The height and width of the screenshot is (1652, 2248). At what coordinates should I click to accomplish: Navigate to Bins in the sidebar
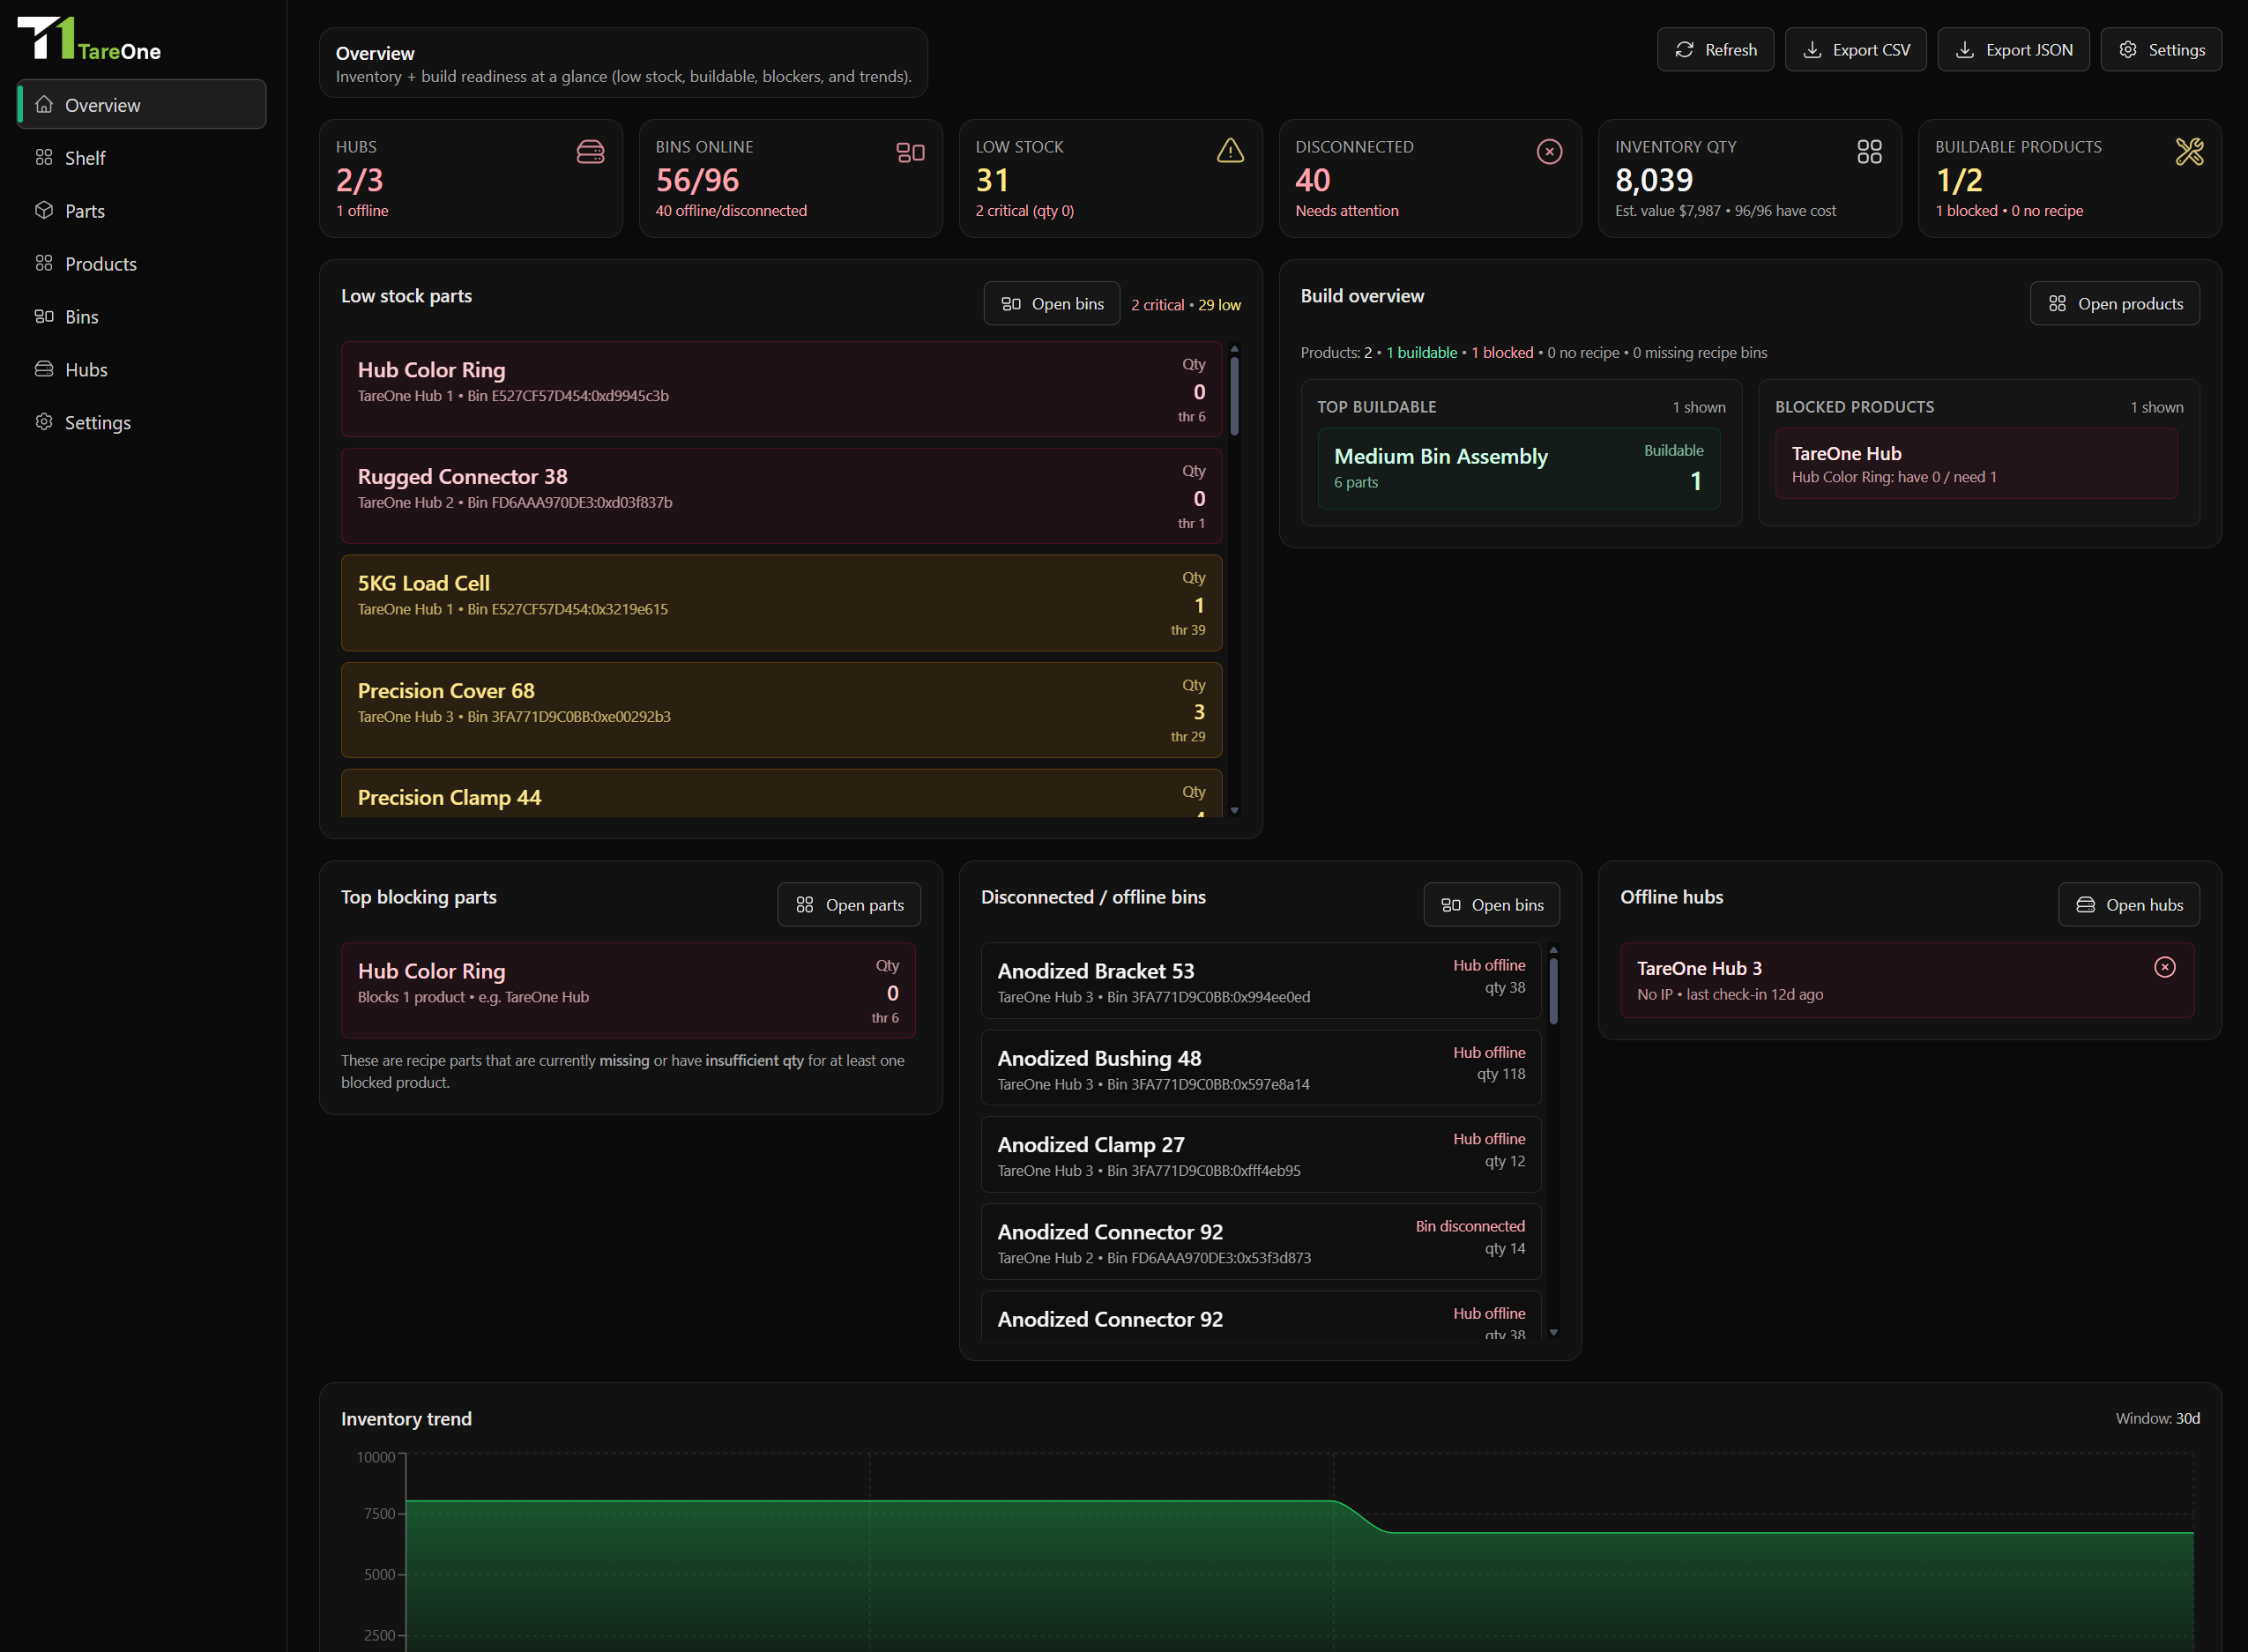(81, 317)
